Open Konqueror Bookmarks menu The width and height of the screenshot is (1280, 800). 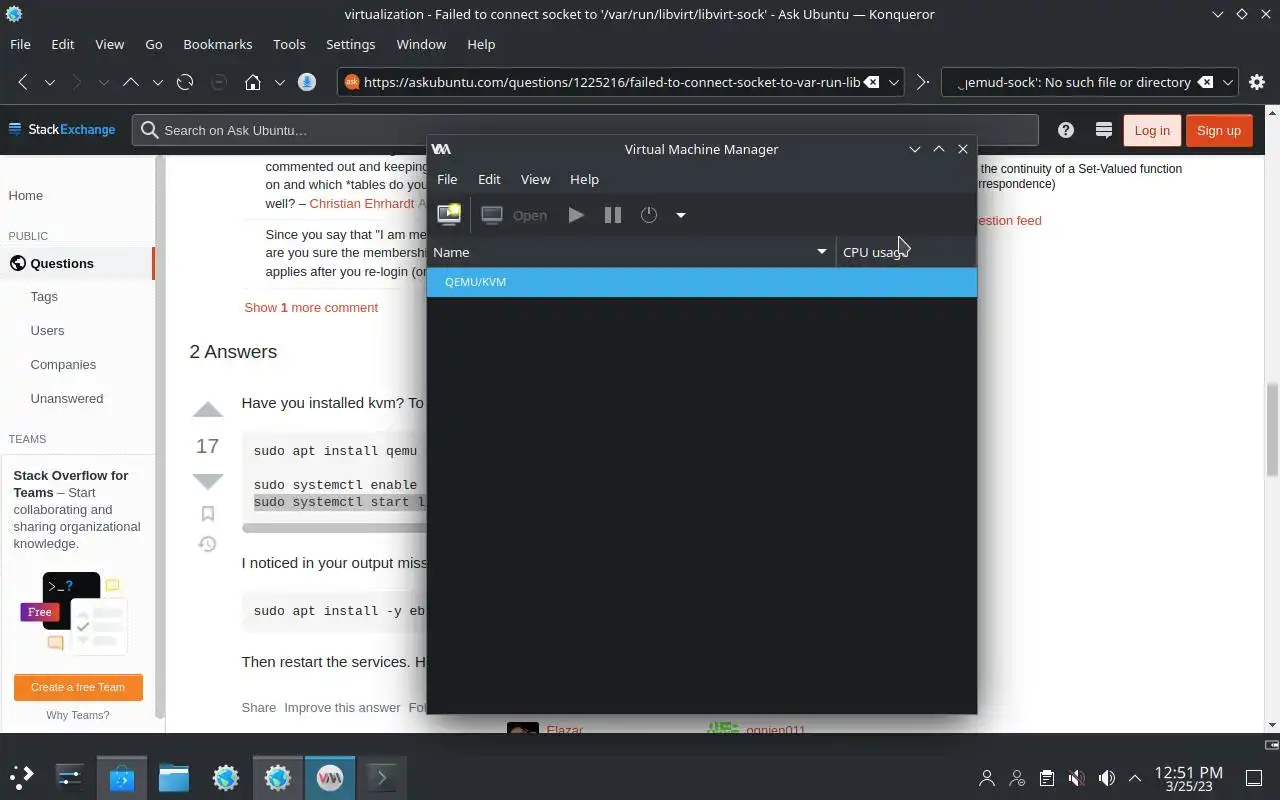point(218,44)
